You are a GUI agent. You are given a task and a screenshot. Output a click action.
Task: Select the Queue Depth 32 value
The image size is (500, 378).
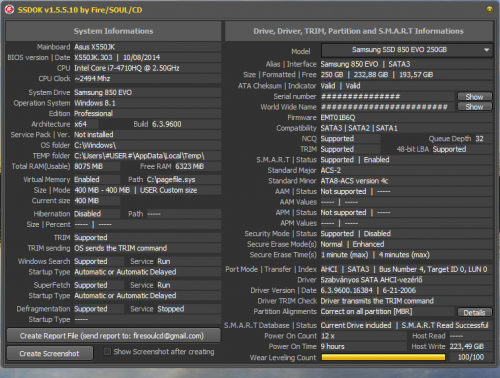click(479, 139)
